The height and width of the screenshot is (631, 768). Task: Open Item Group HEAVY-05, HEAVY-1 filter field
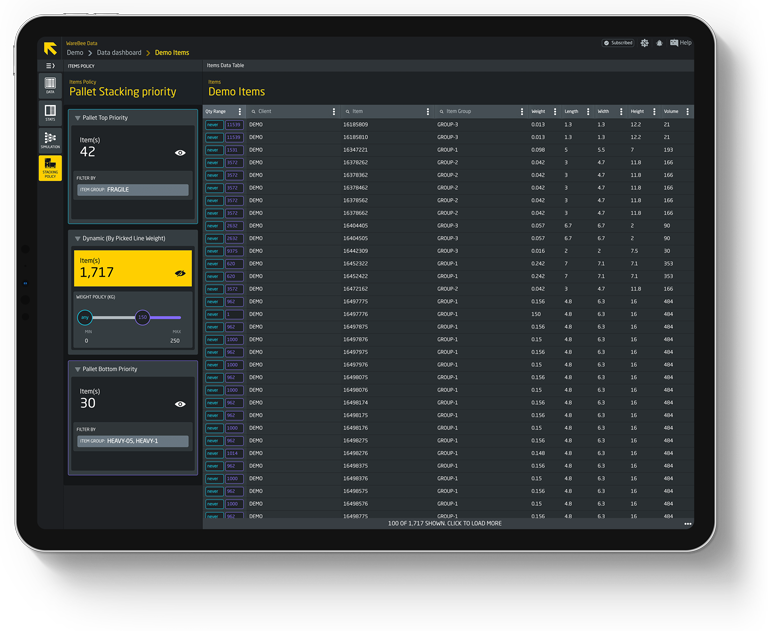(x=133, y=441)
